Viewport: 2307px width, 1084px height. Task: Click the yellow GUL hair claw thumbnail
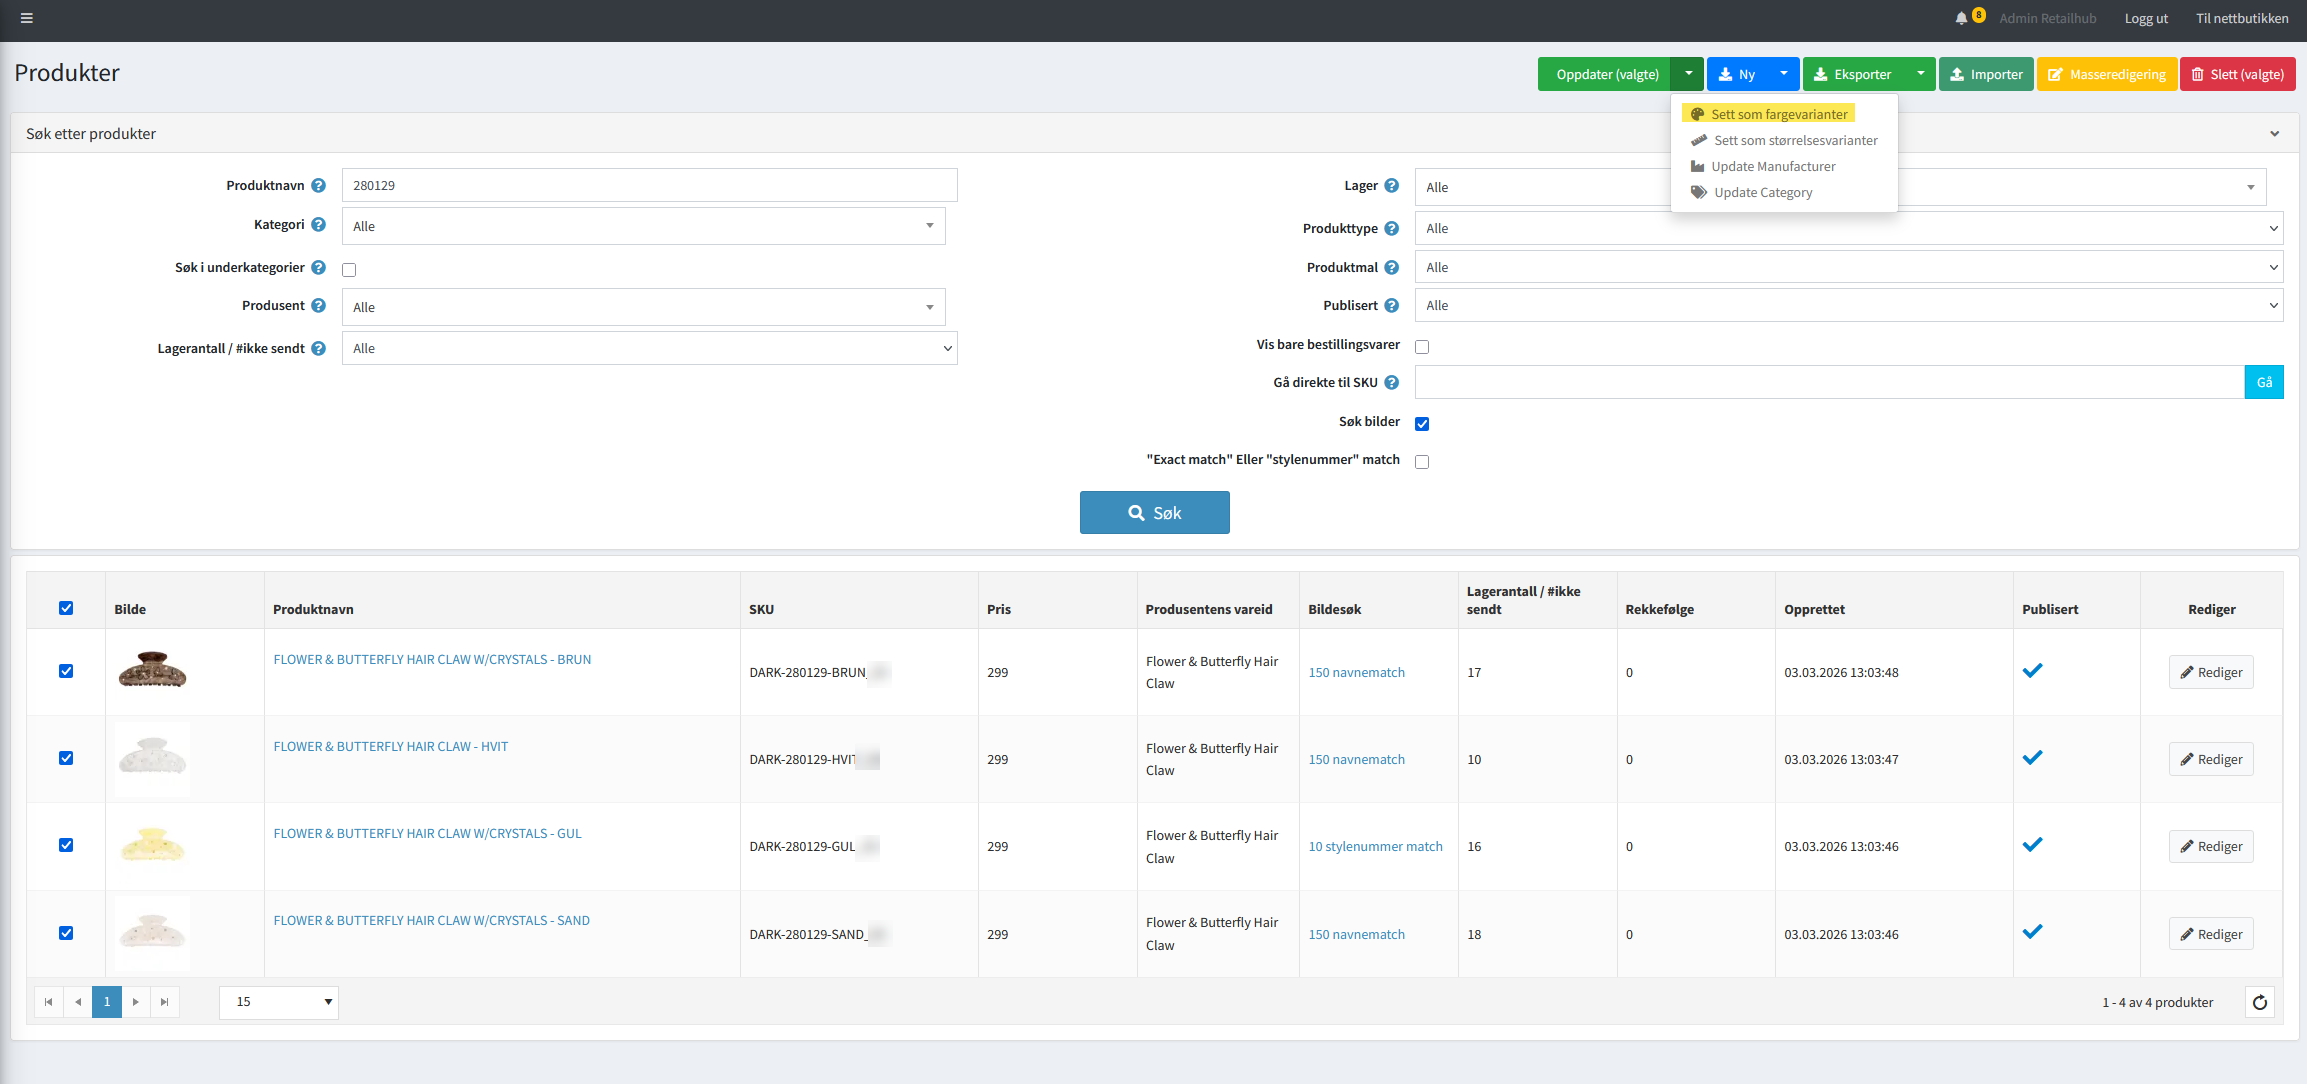click(152, 845)
